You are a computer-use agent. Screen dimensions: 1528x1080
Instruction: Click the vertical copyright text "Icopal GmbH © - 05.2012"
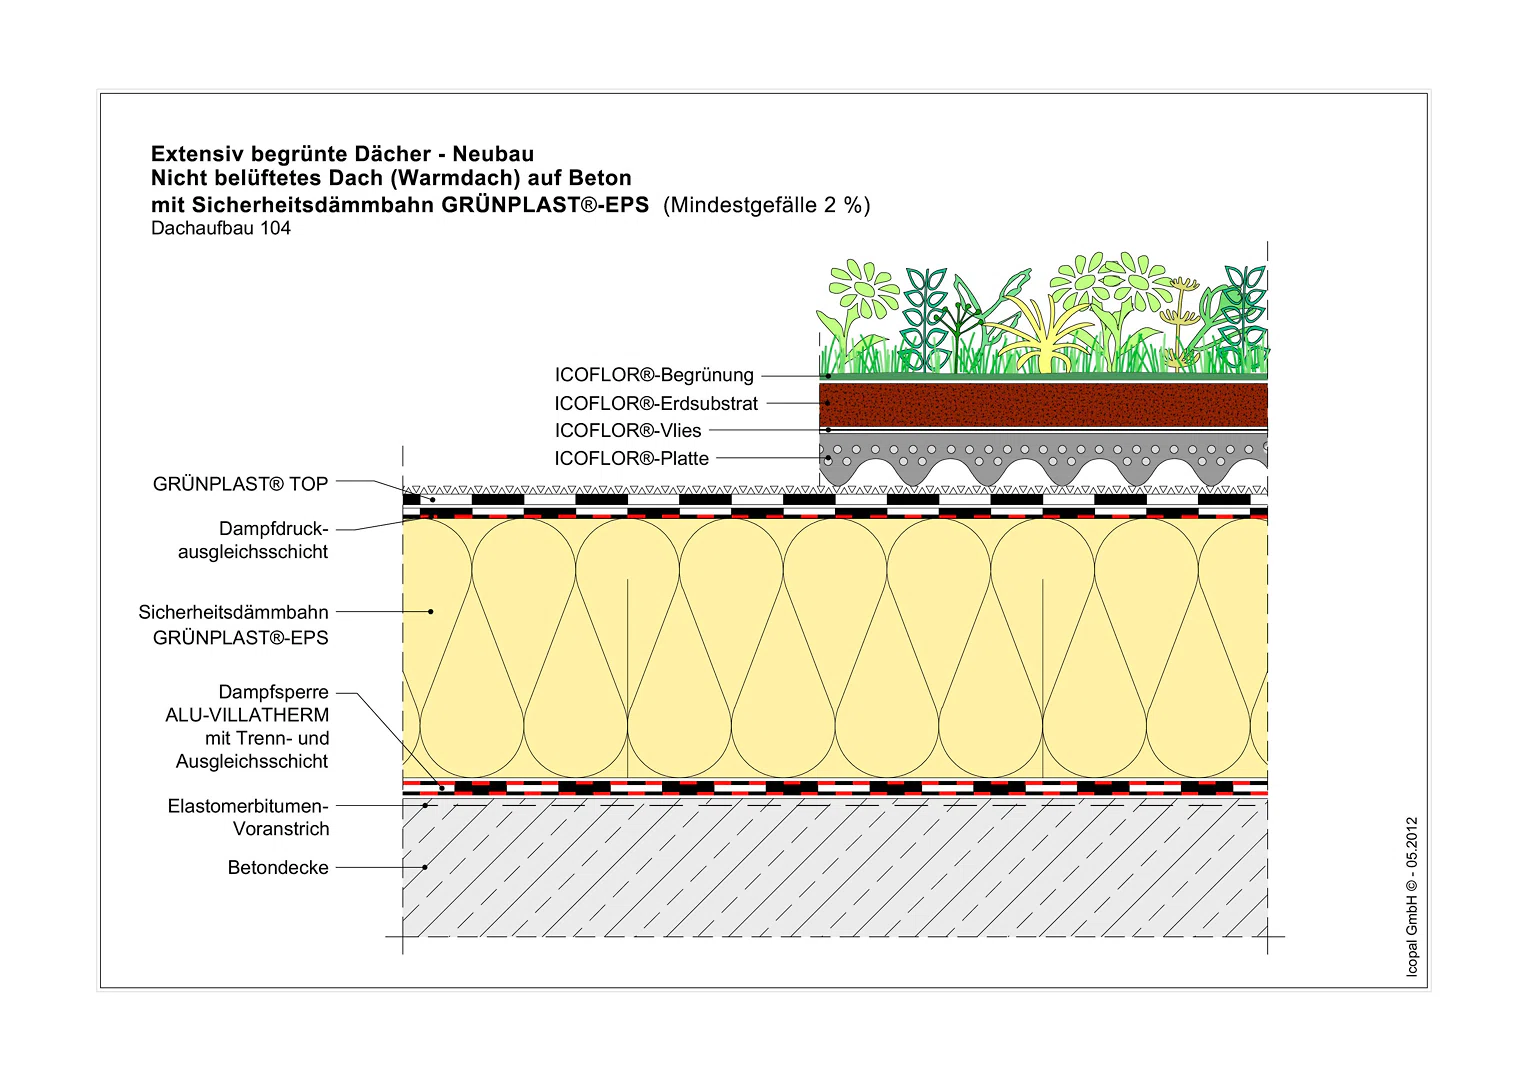(1412, 897)
